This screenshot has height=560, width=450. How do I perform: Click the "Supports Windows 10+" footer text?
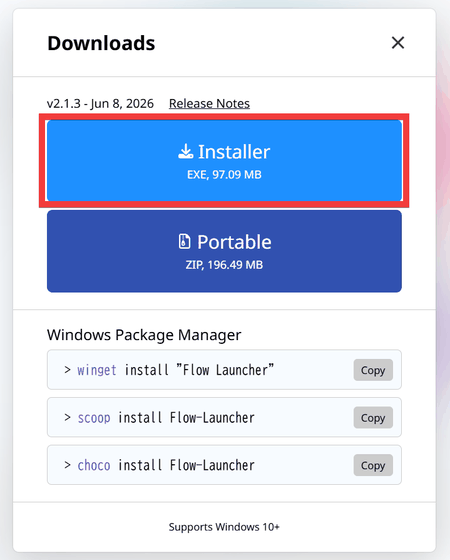point(224,527)
